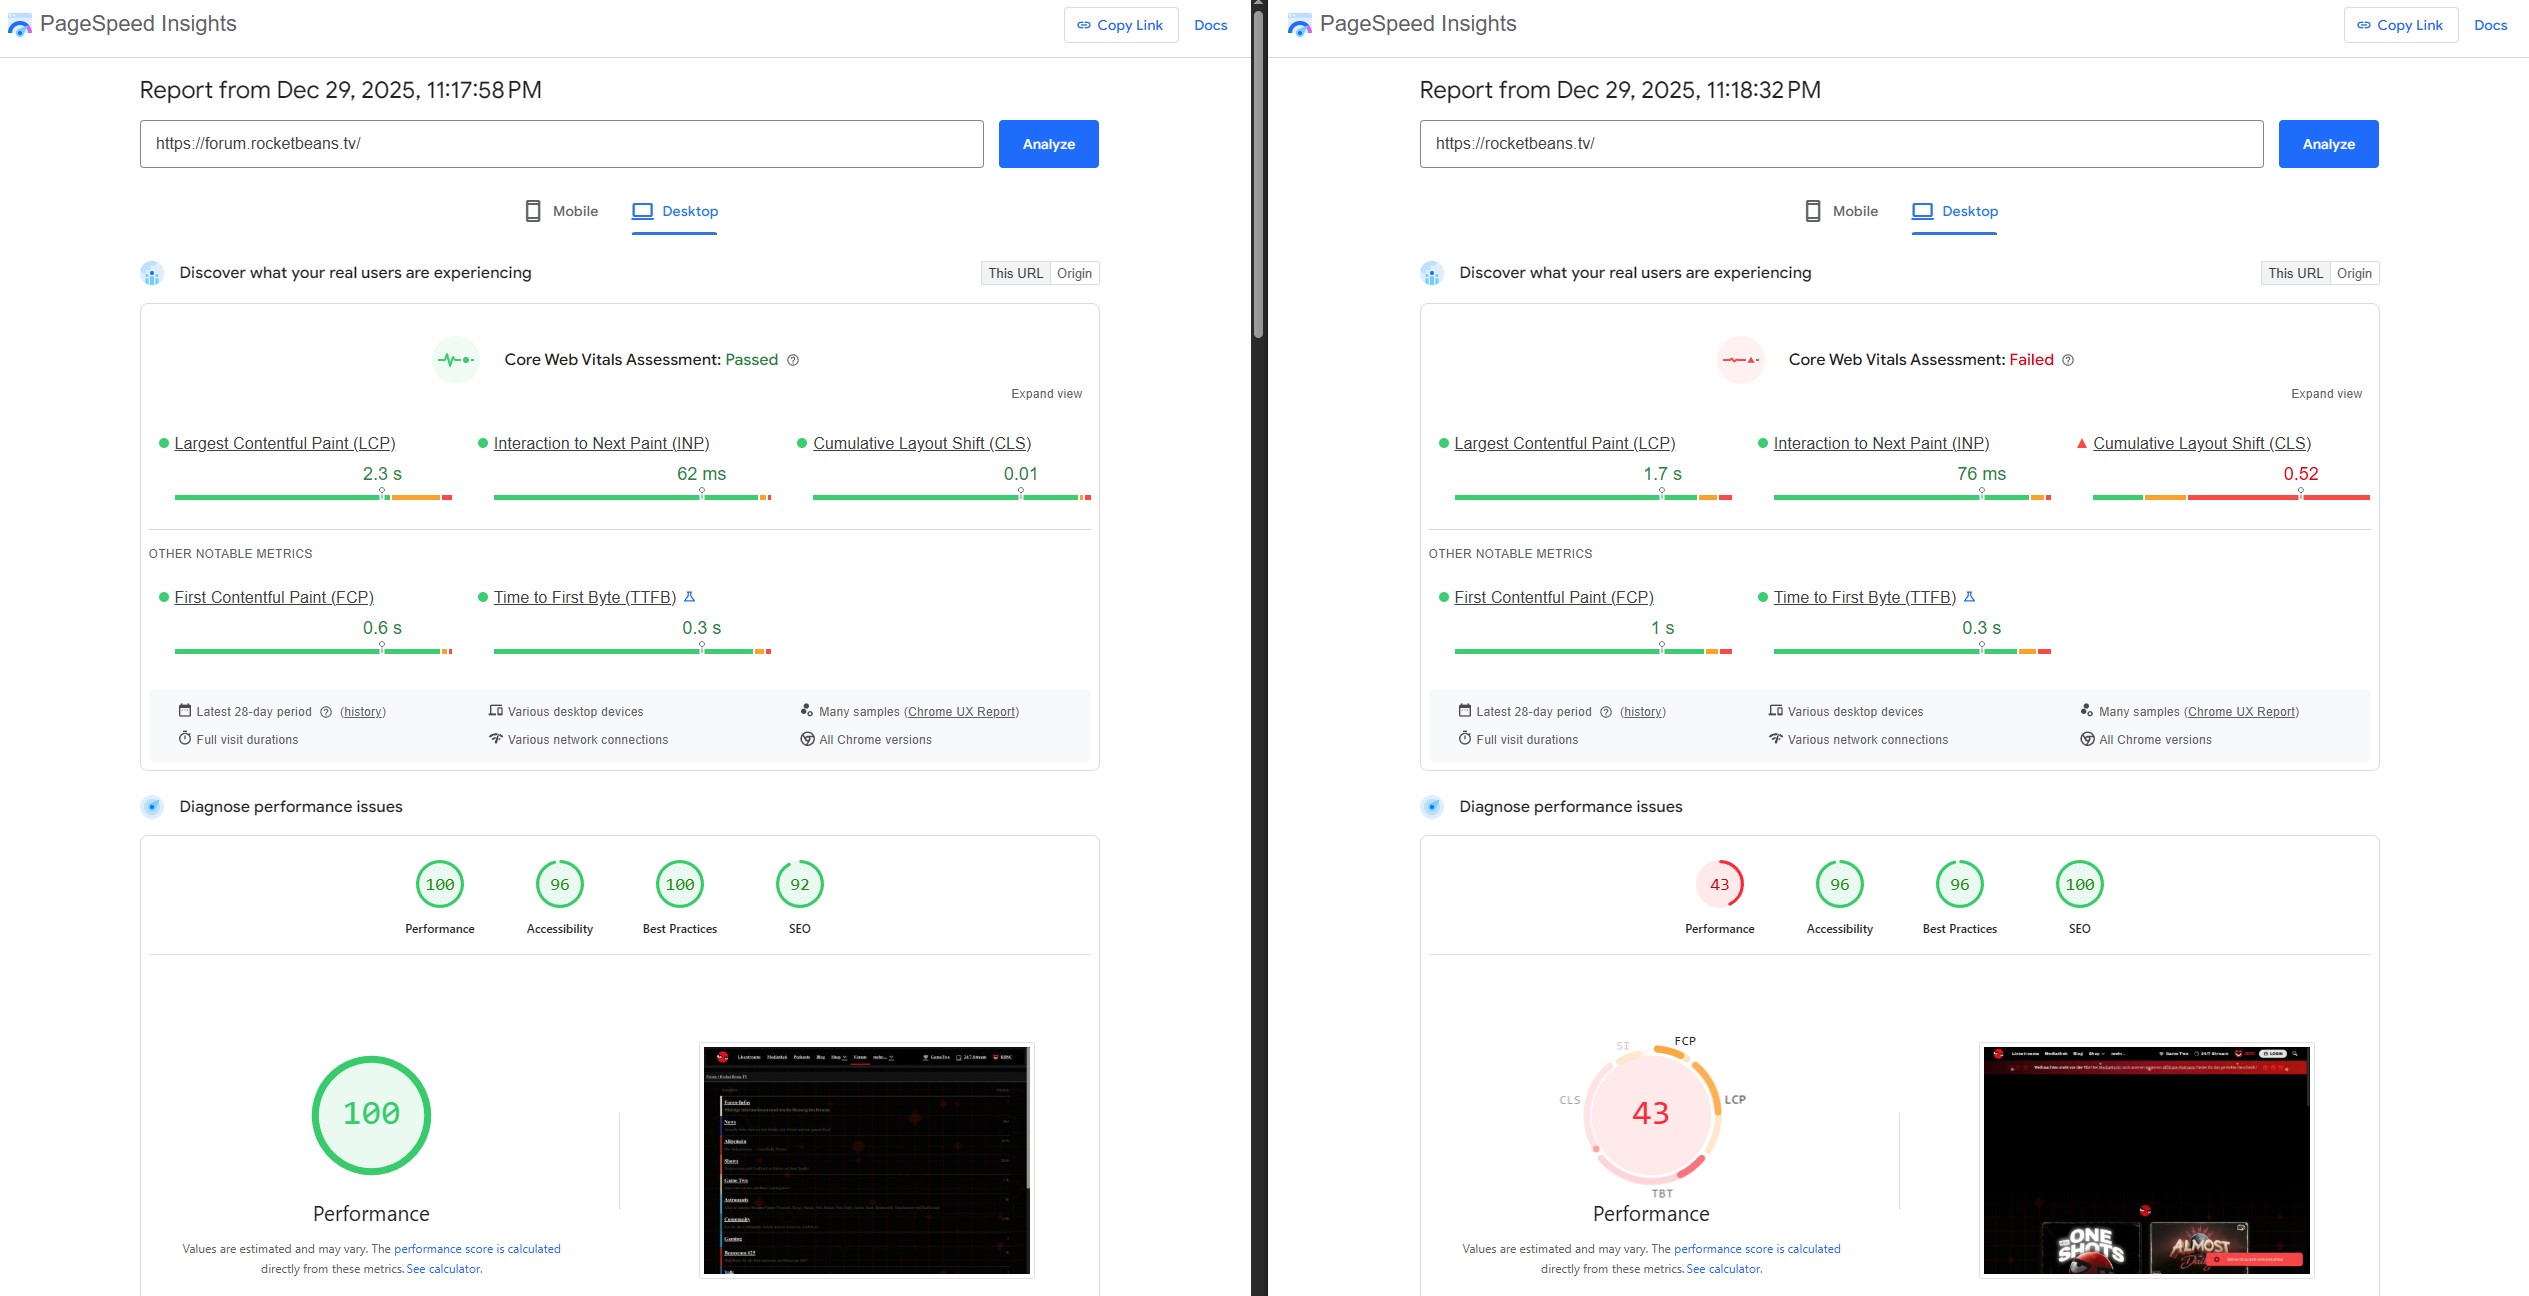The height and width of the screenshot is (1296, 2529).
Task: Click help icon beside Core Web Vitals Passed
Action: click(793, 360)
